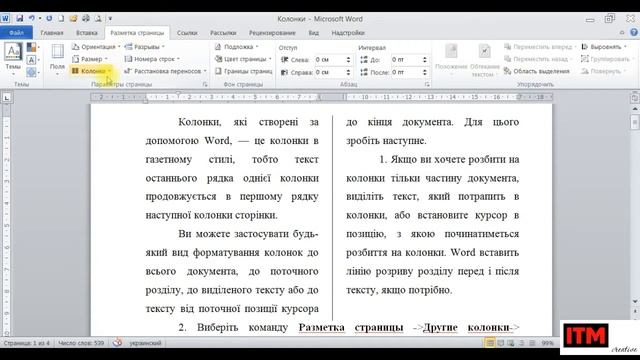The width and height of the screenshot is (640, 360).
Task: Click the Справа indent input field
Action: (x=329, y=72)
